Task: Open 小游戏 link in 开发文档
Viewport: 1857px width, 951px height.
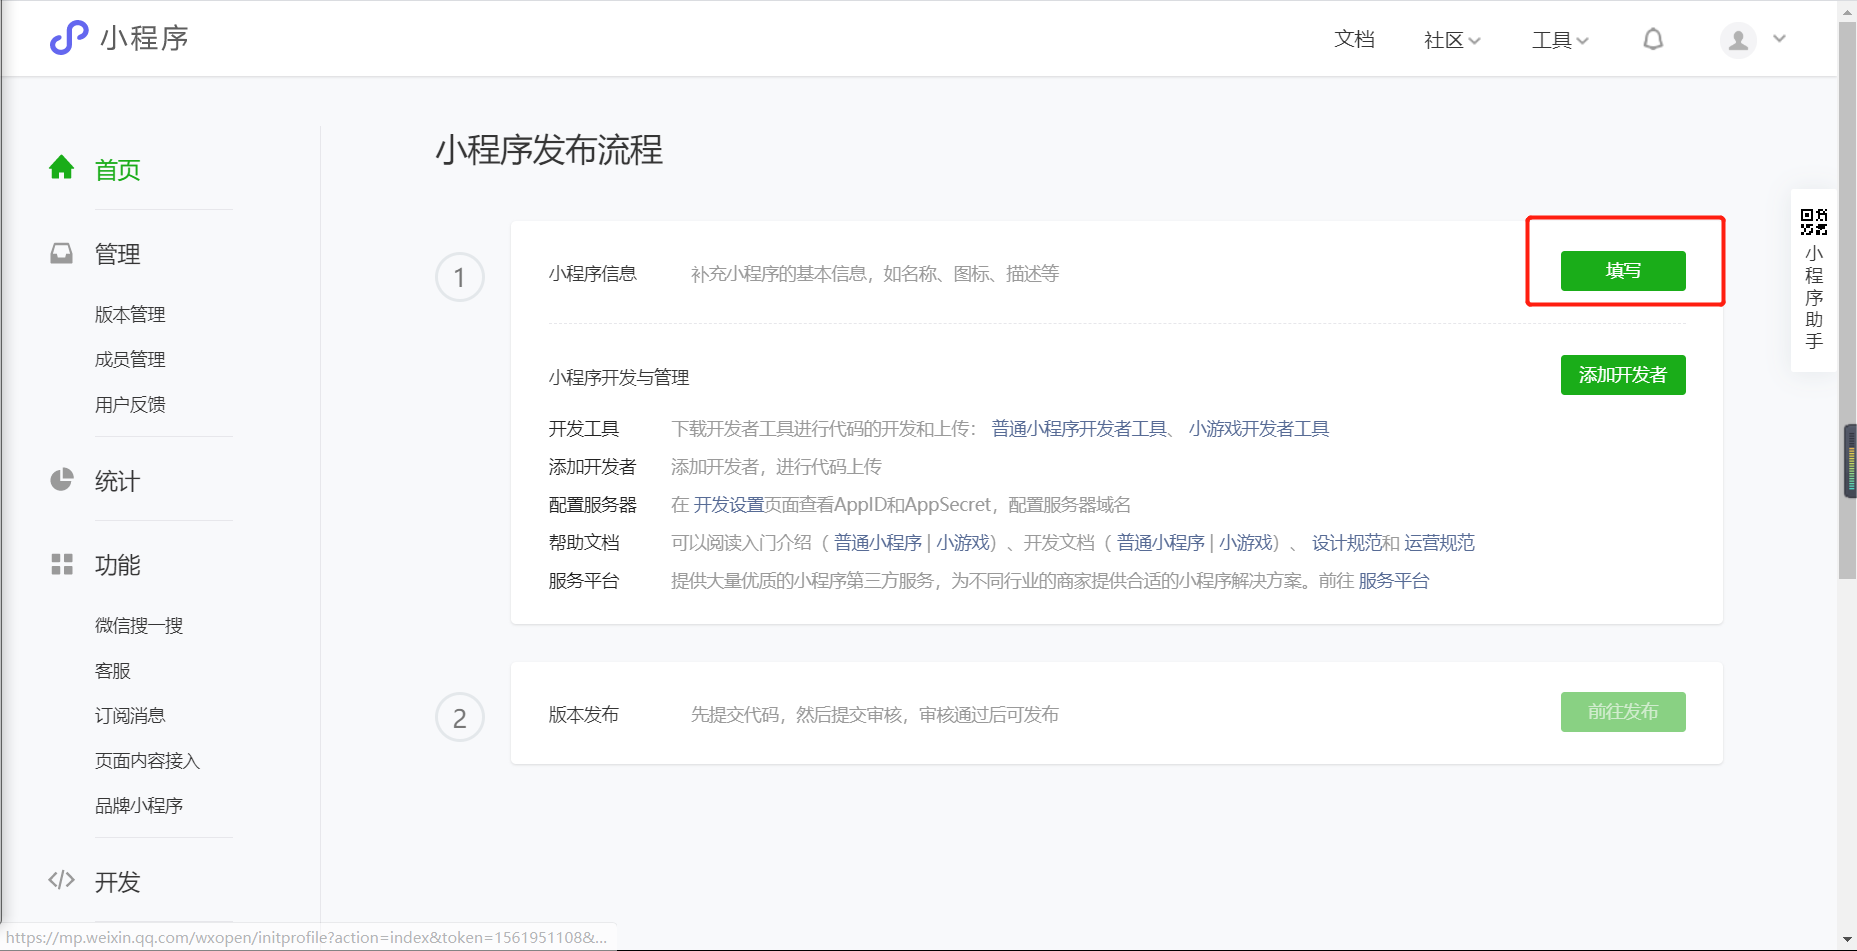Action: point(1245,543)
